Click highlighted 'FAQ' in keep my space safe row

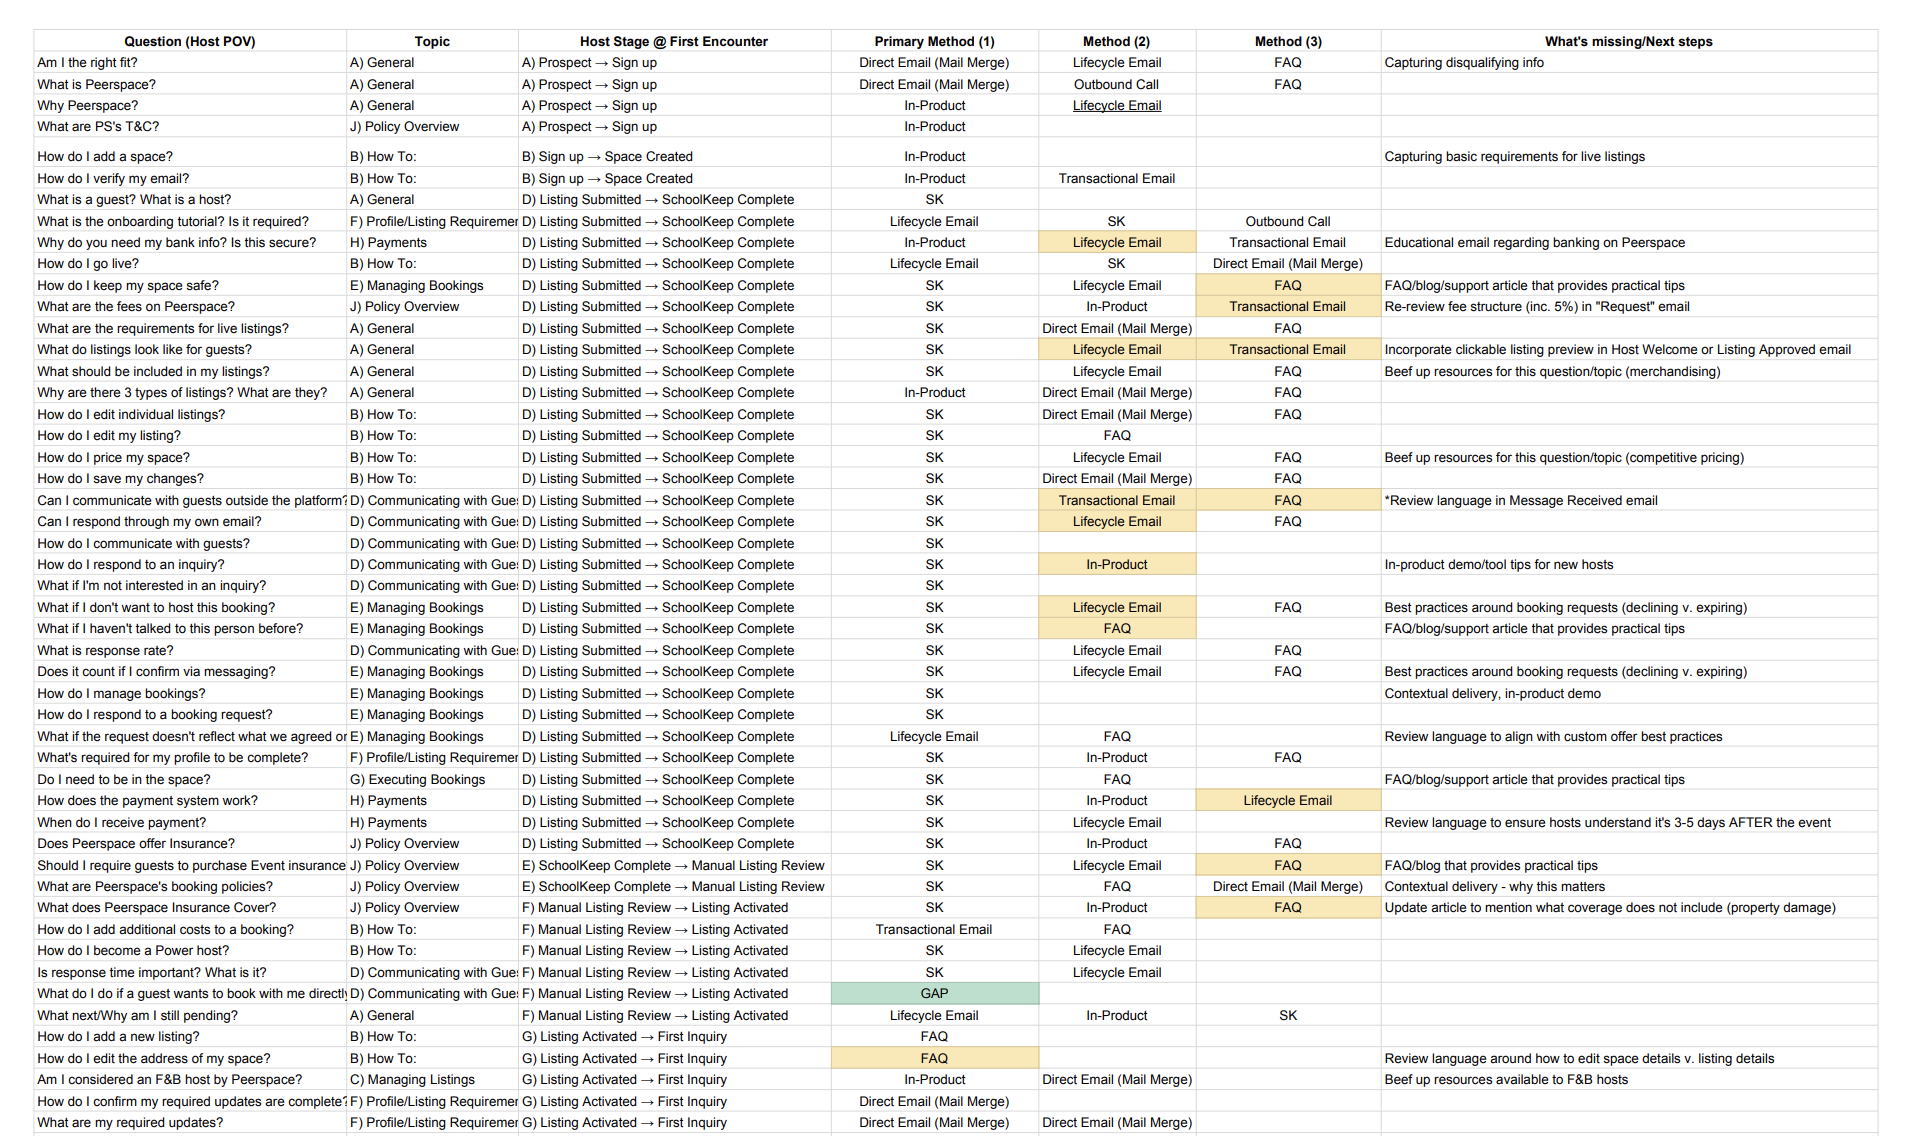point(1288,286)
